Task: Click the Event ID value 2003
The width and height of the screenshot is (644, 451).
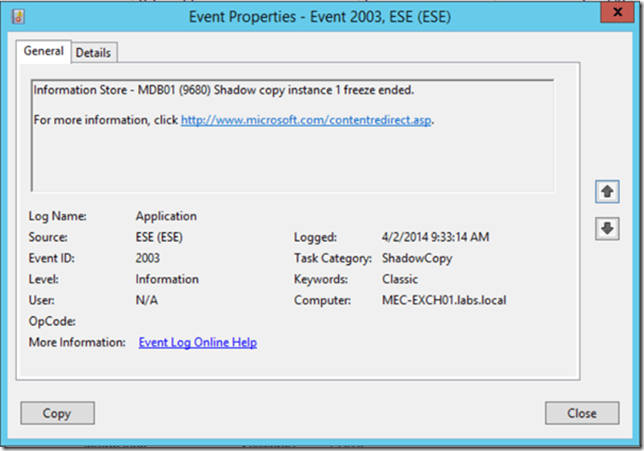Action: click(x=150, y=258)
